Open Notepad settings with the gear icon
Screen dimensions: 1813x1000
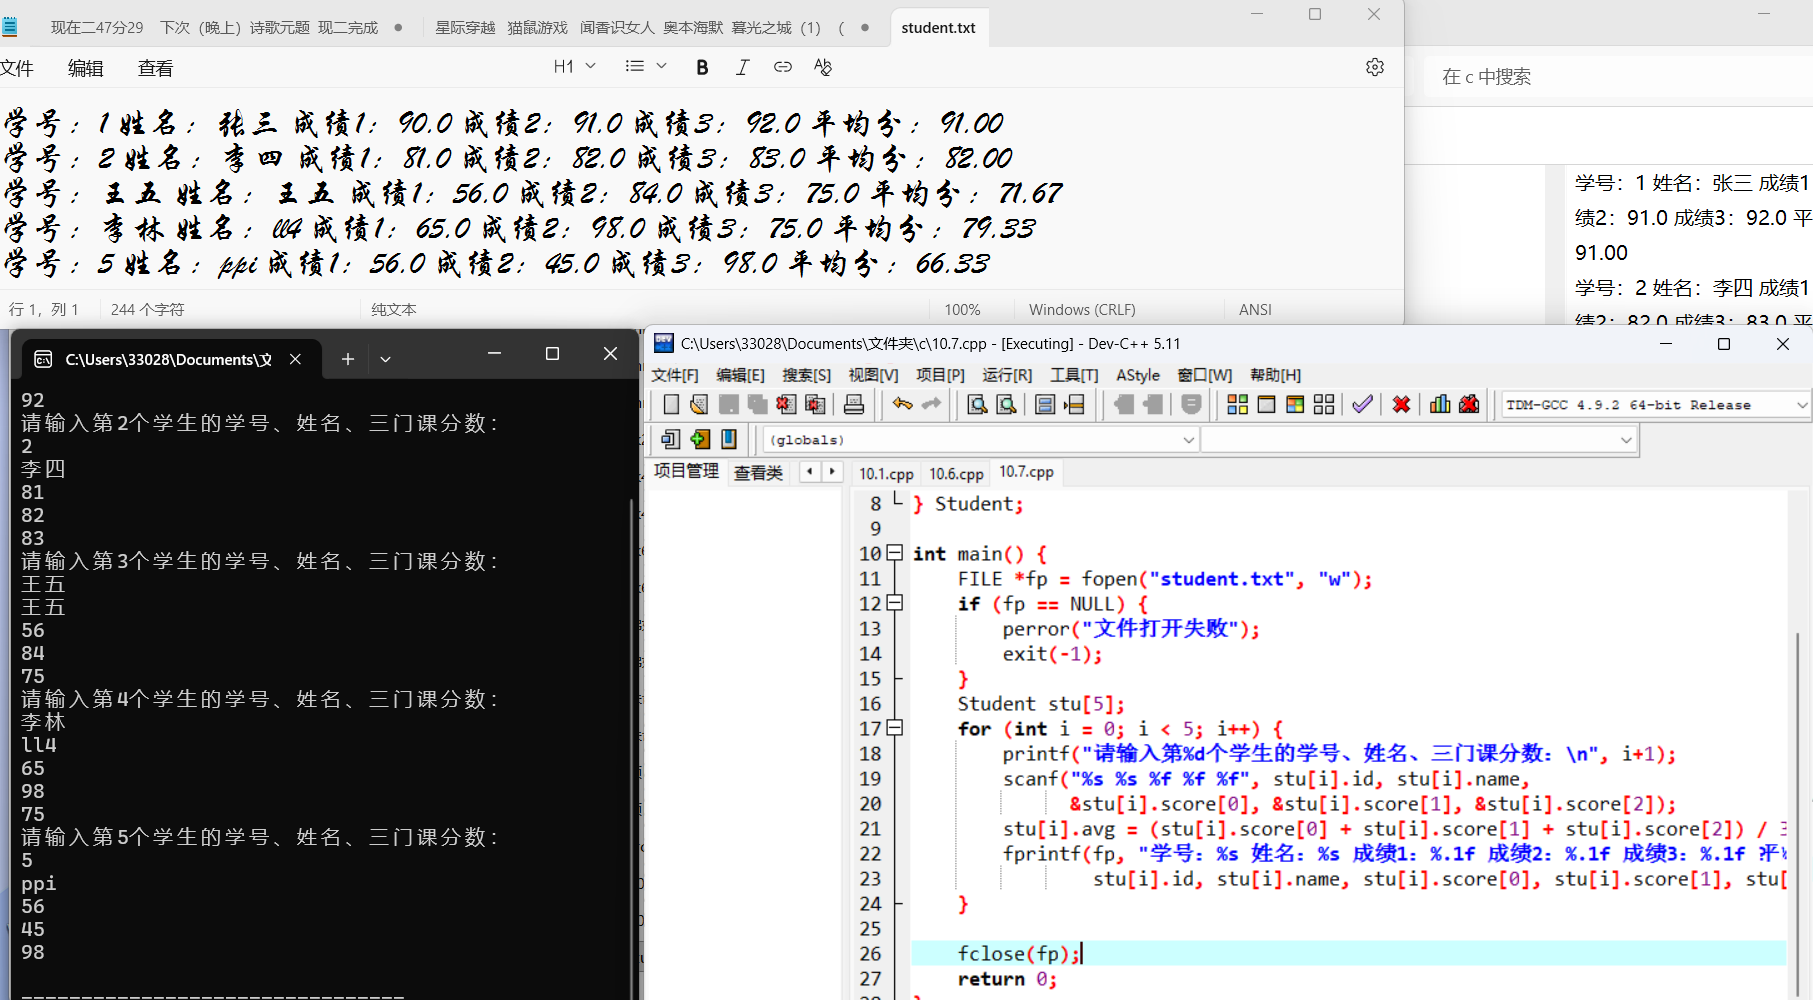[x=1375, y=67]
